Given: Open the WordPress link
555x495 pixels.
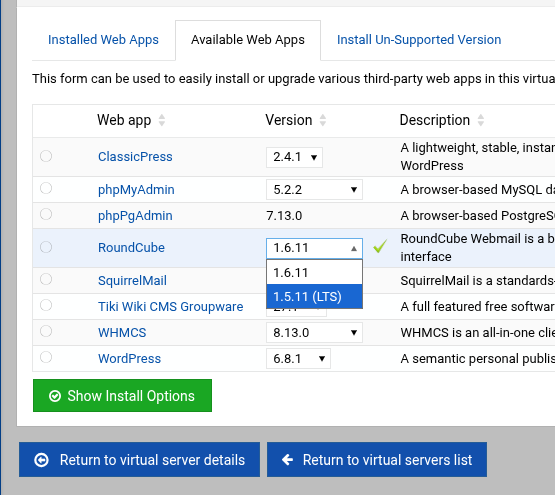Looking at the screenshot, I should pyautogui.click(x=130, y=359).
